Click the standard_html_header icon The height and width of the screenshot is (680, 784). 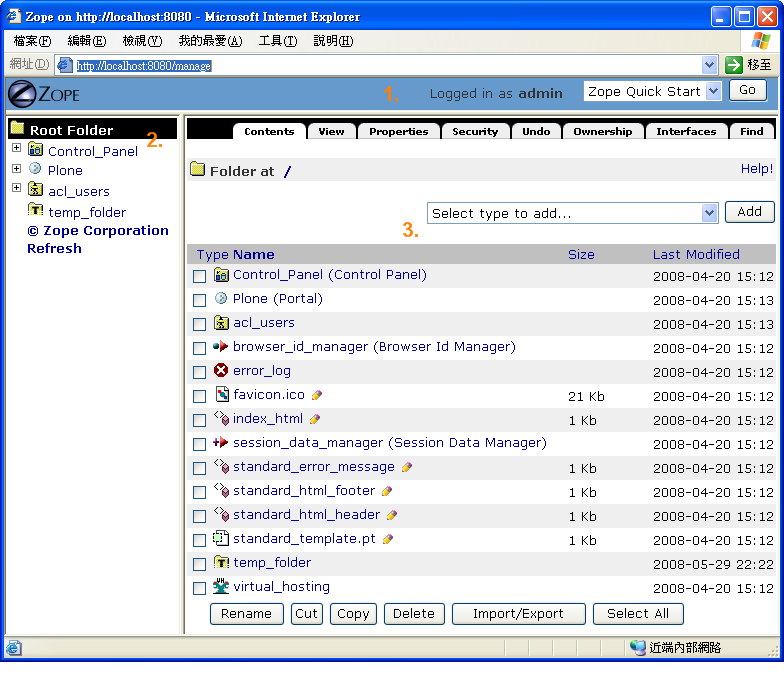point(222,514)
